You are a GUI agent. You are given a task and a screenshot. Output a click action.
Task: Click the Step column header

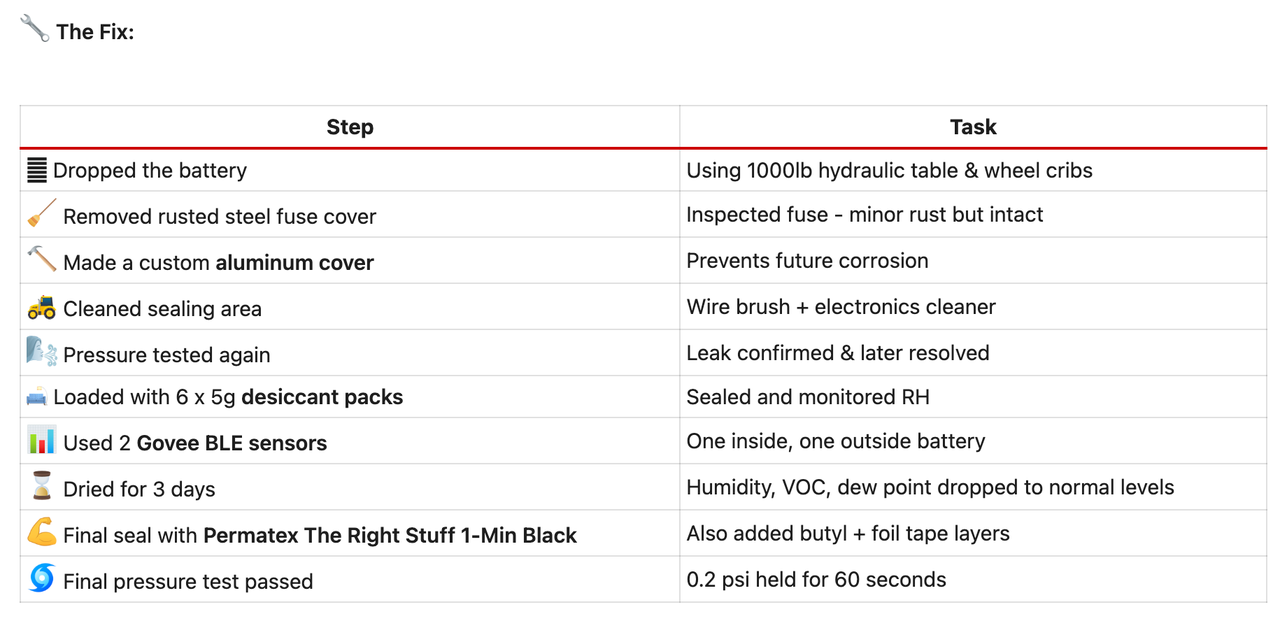tap(350, 127)
